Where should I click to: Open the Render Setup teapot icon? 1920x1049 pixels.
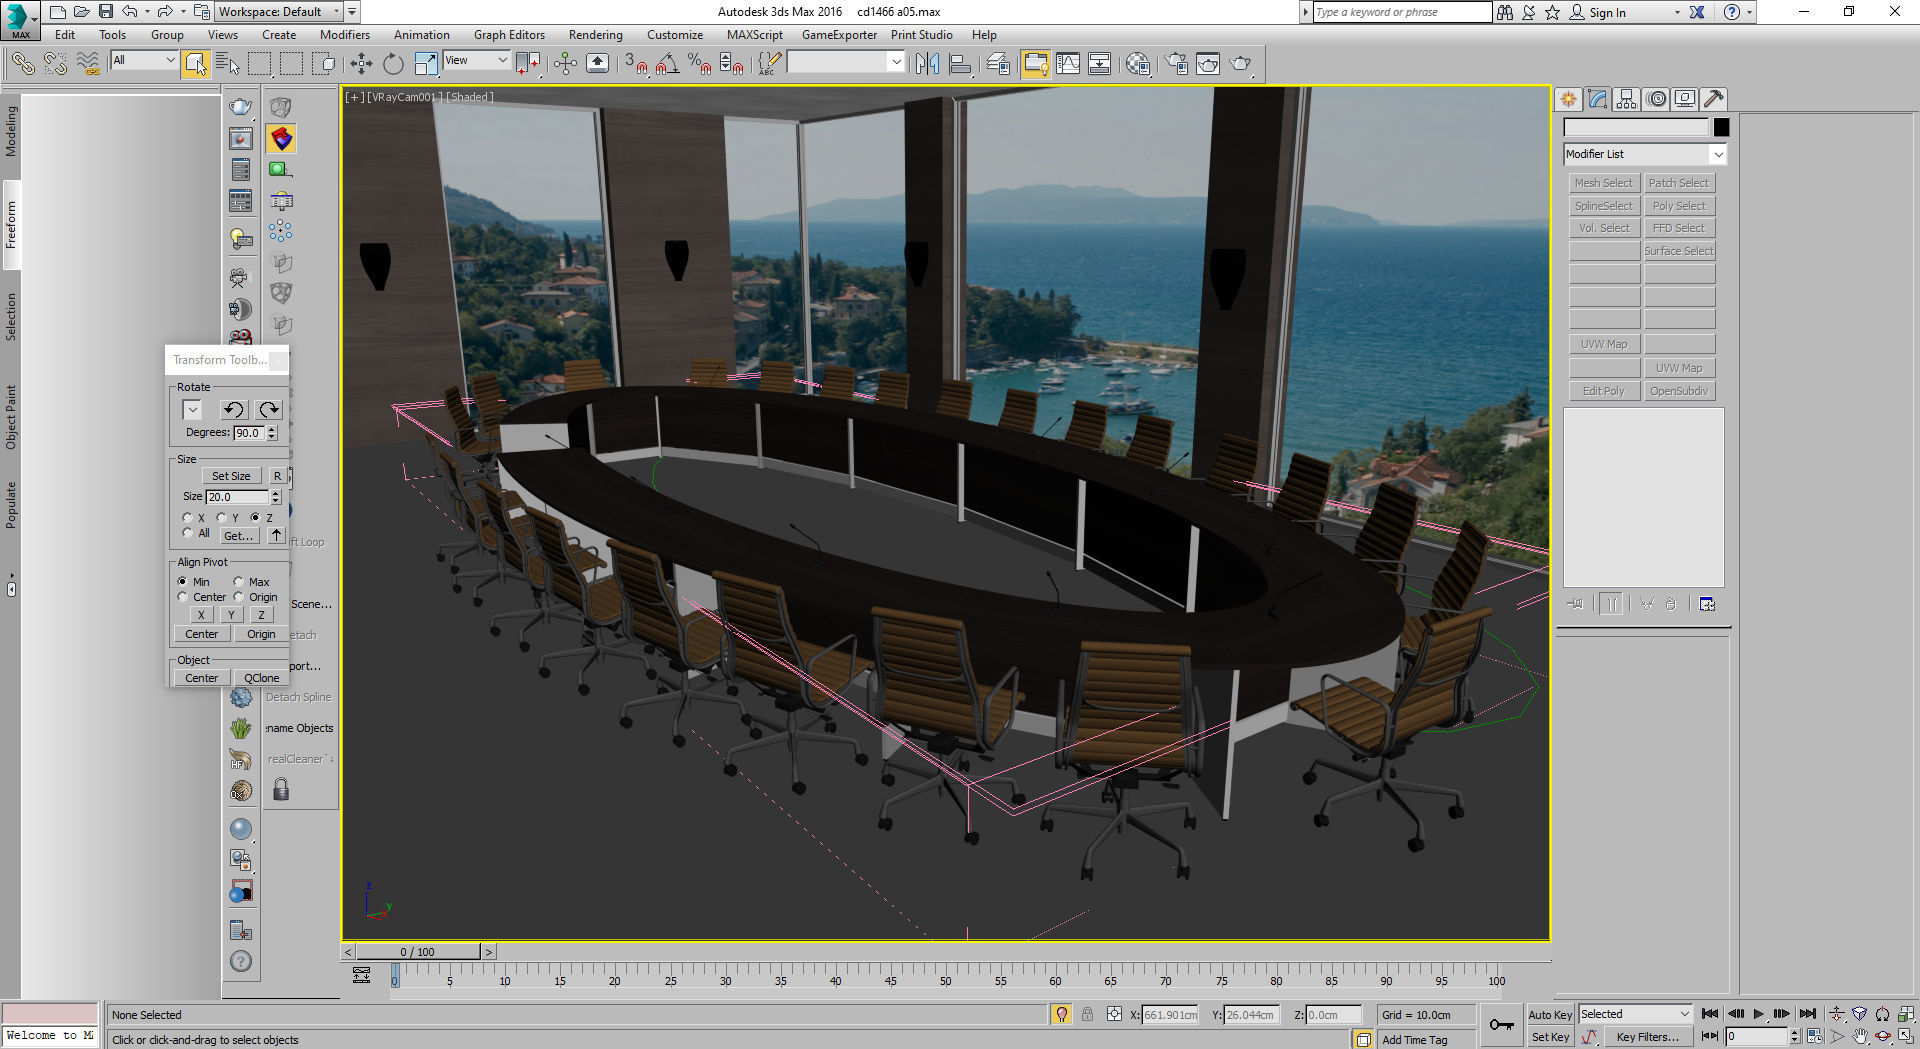click(x=1176, y=64)
